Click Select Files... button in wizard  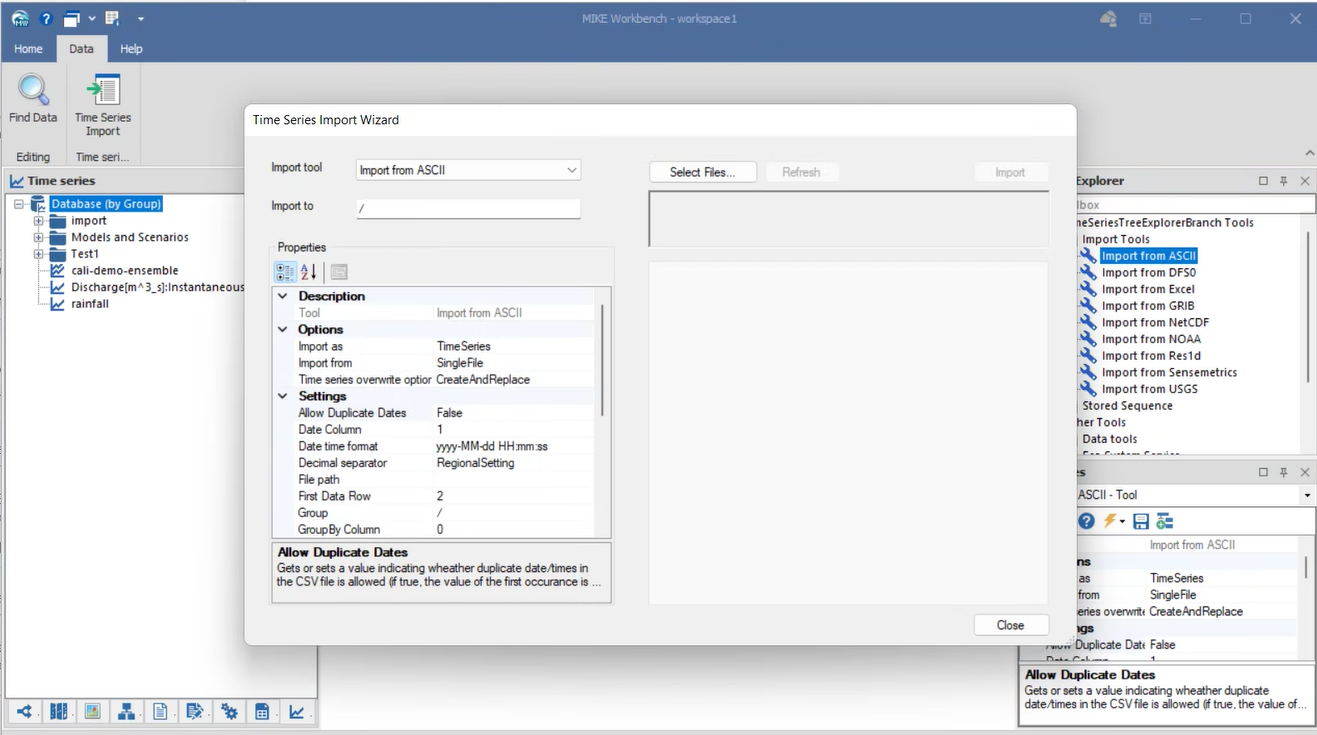tap(703, 172)
